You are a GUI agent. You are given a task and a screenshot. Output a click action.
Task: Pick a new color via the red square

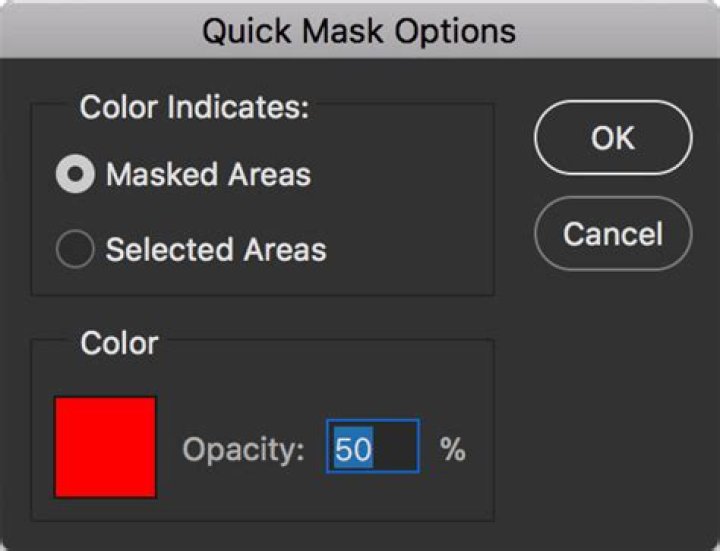pyautogui.click(x=106, y=447)
